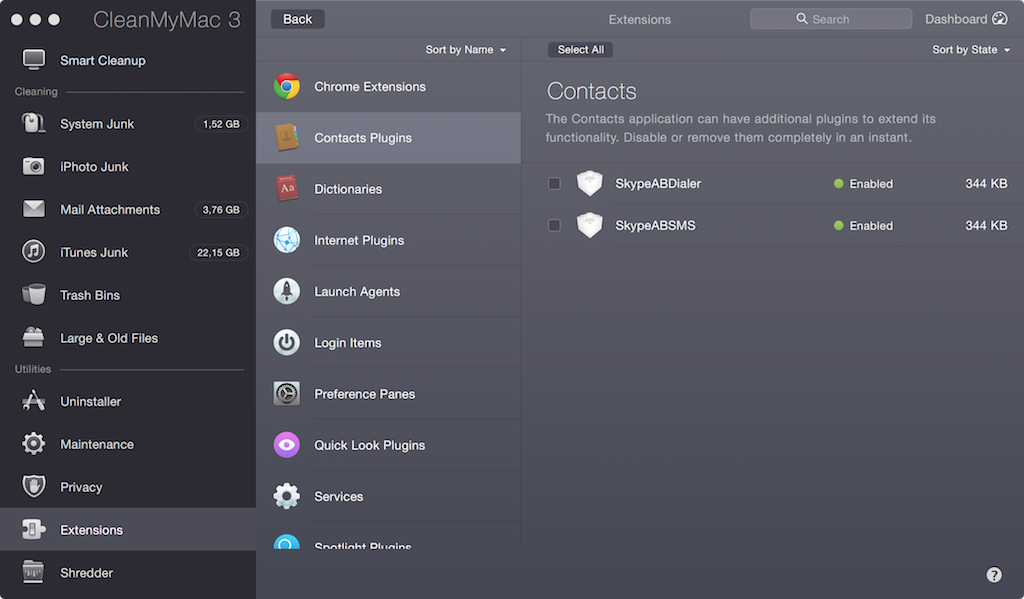The width and height of the screenshot is (1024, 599).
Task: Click the Services gear icon
Action: coord(287,496)
